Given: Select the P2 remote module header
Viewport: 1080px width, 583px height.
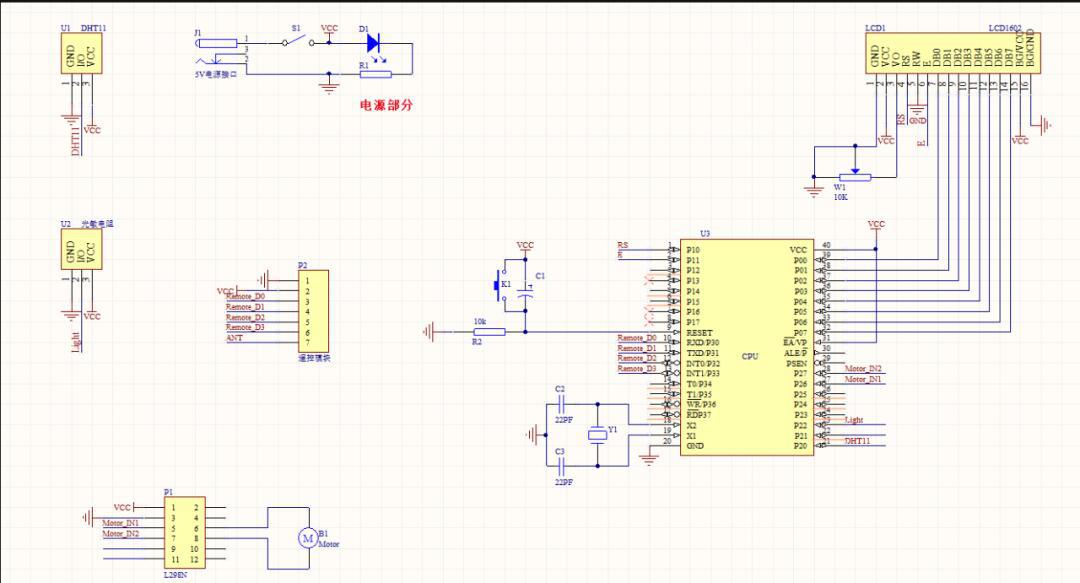Looking at the screenshot, I should [313, 311].
